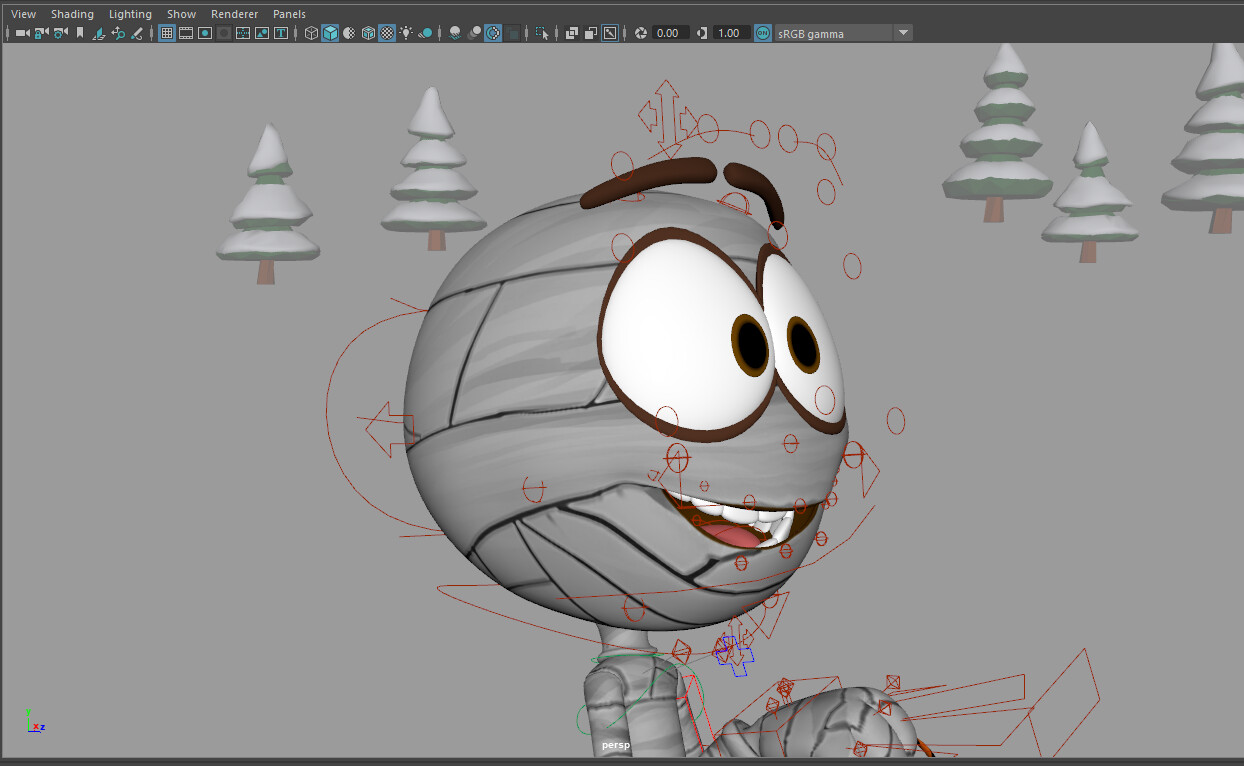The height and width of the screenshot is (766, 1244).
Task: Toggle the grid display
Action: pyautogui.click(x=166, y=33)
